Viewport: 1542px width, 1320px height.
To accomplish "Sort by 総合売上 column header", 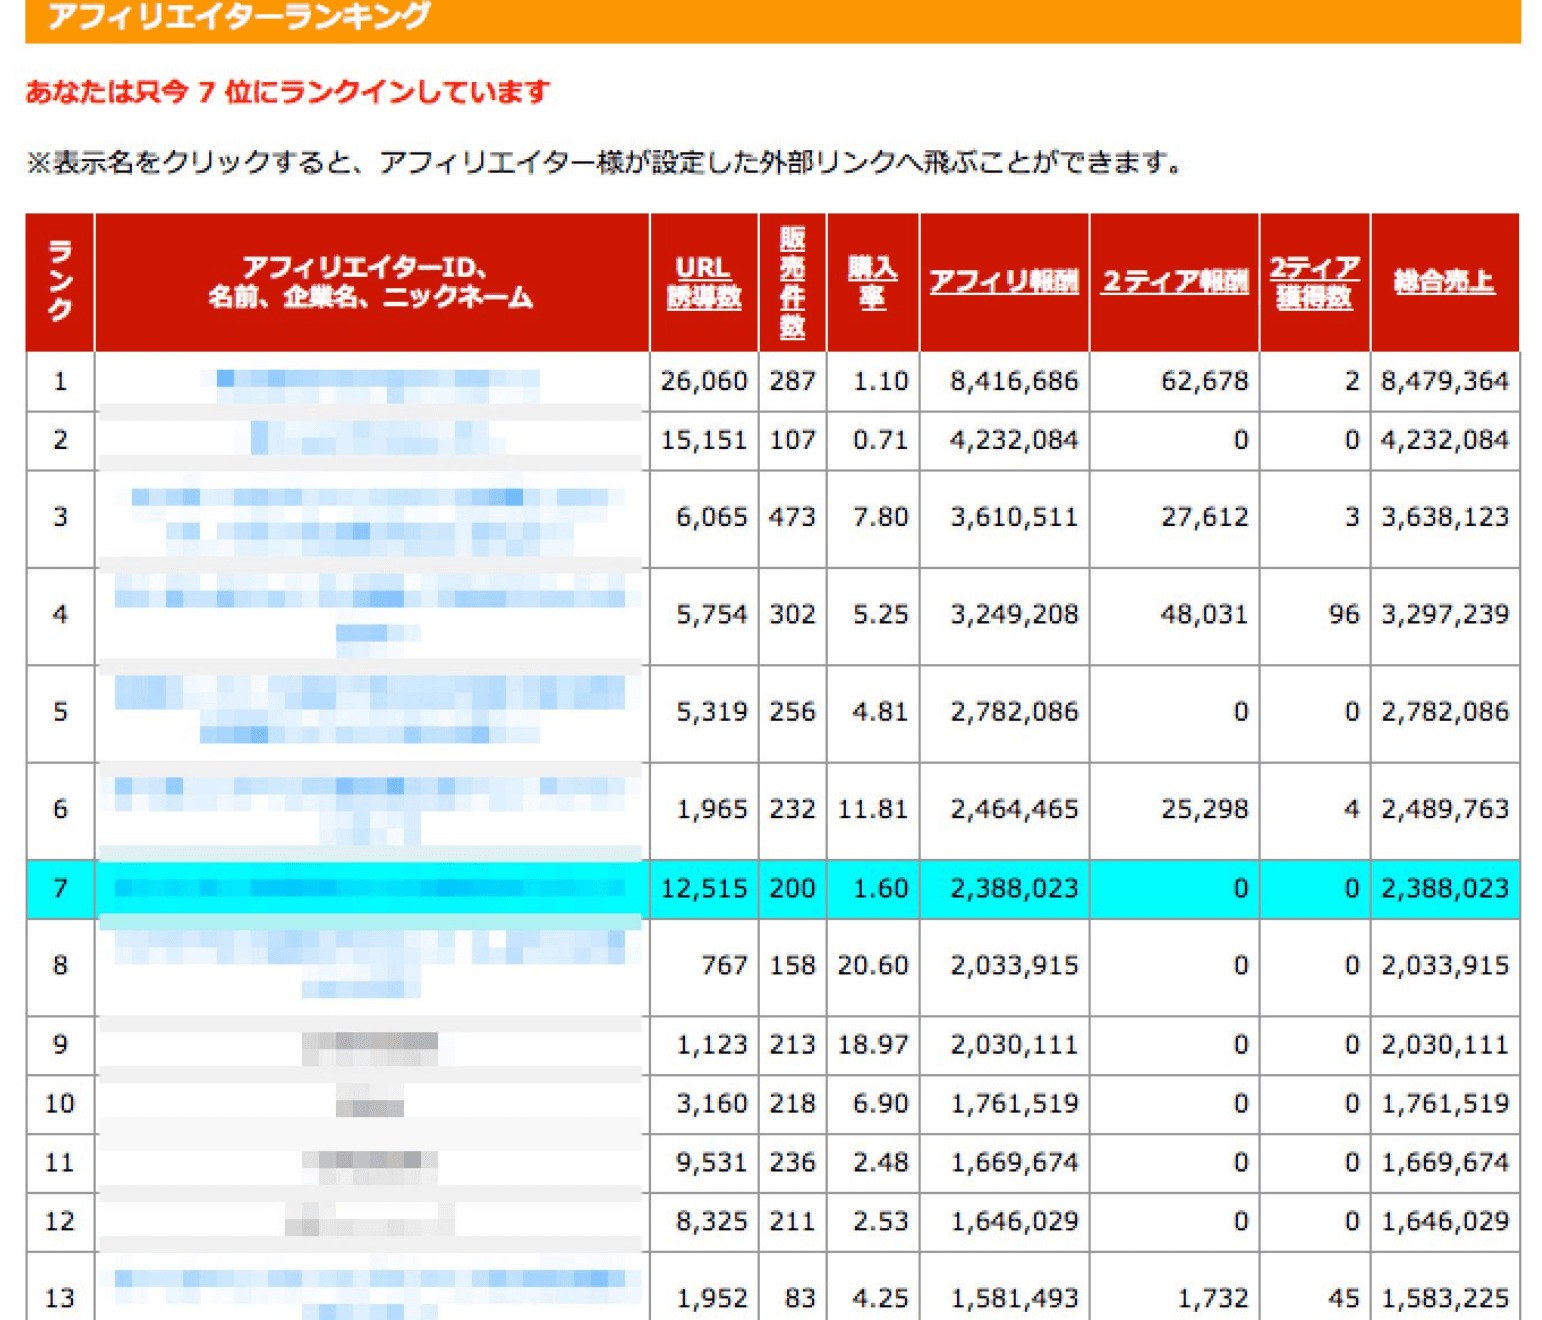I will coord(1444,282).
